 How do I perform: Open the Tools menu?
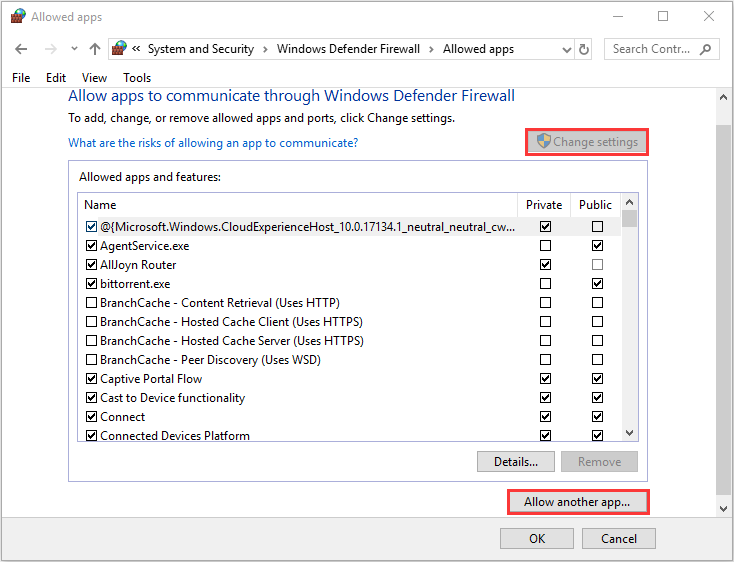pyautogui.click(x=137, y=78)
